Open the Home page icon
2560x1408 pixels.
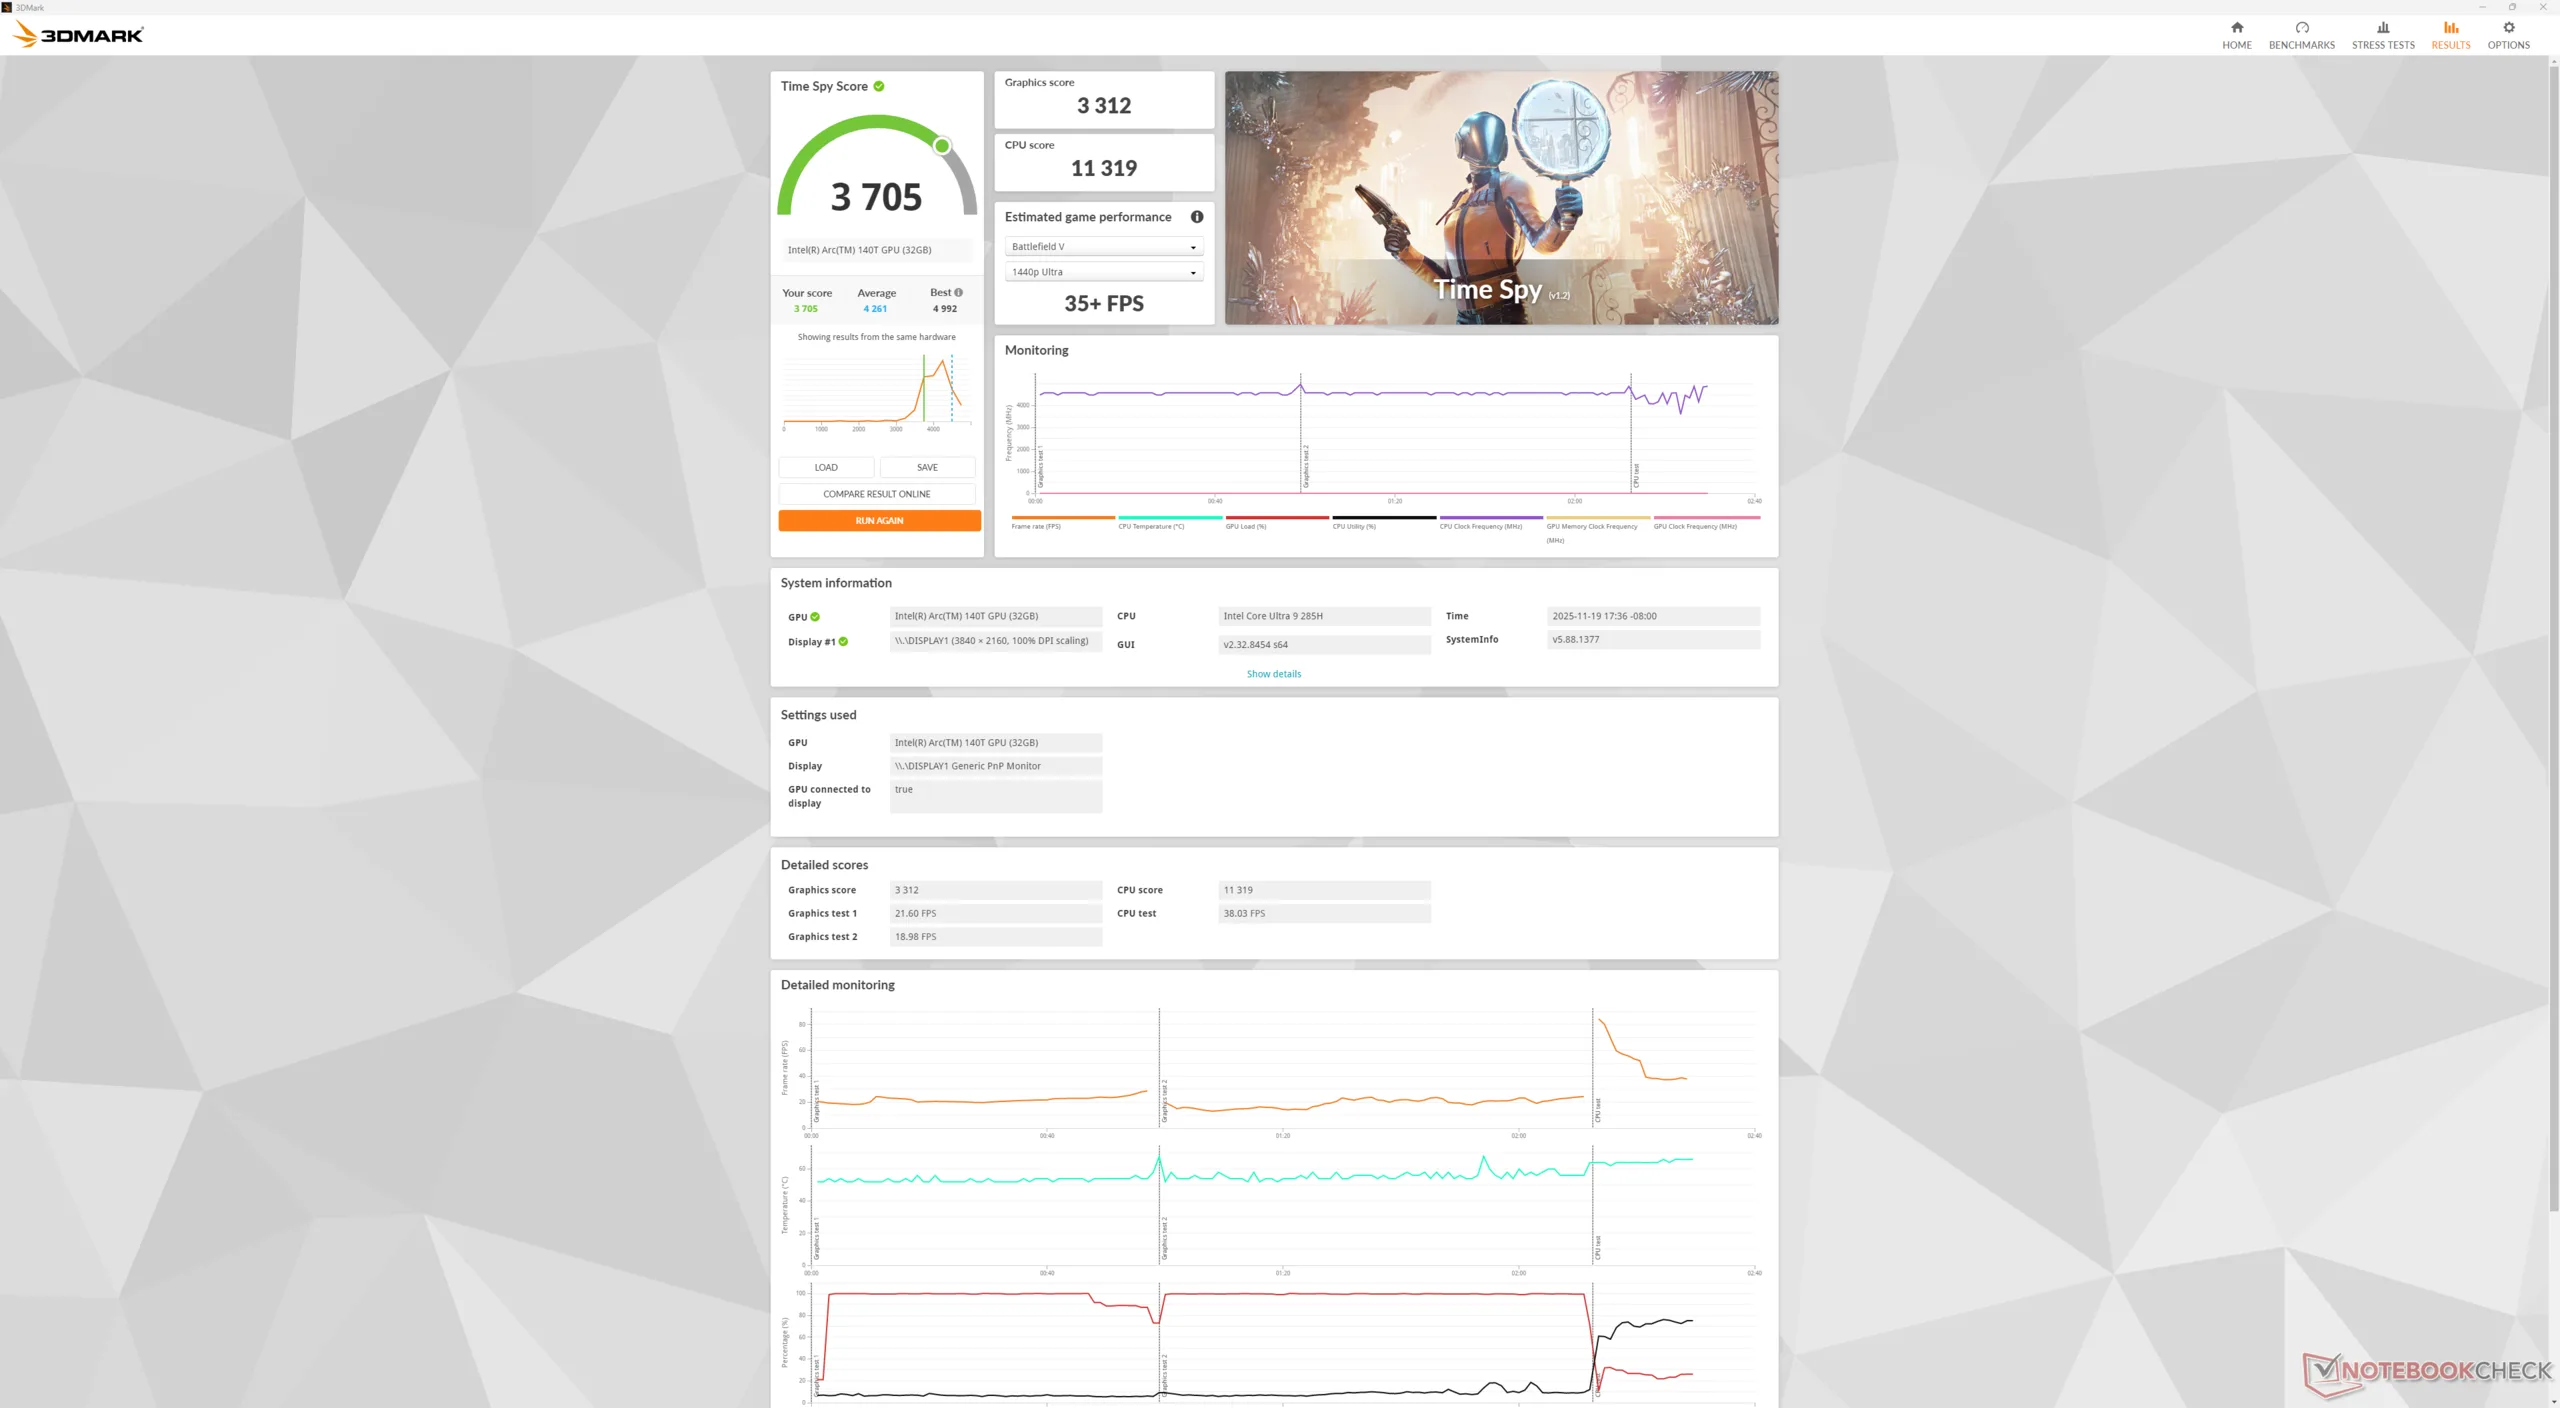click(x=2236, y=28)
